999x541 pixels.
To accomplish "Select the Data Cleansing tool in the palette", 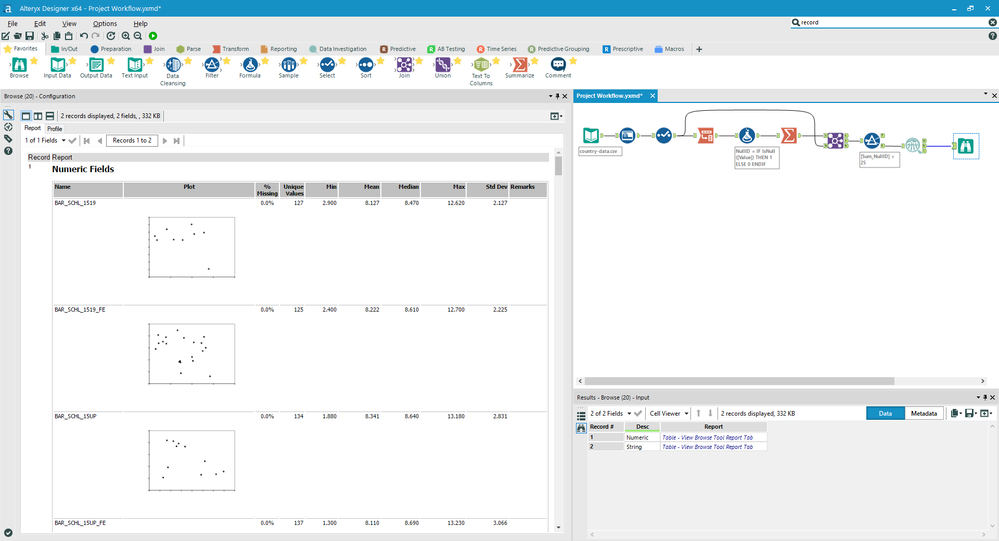I will click(x=173, y=71).
